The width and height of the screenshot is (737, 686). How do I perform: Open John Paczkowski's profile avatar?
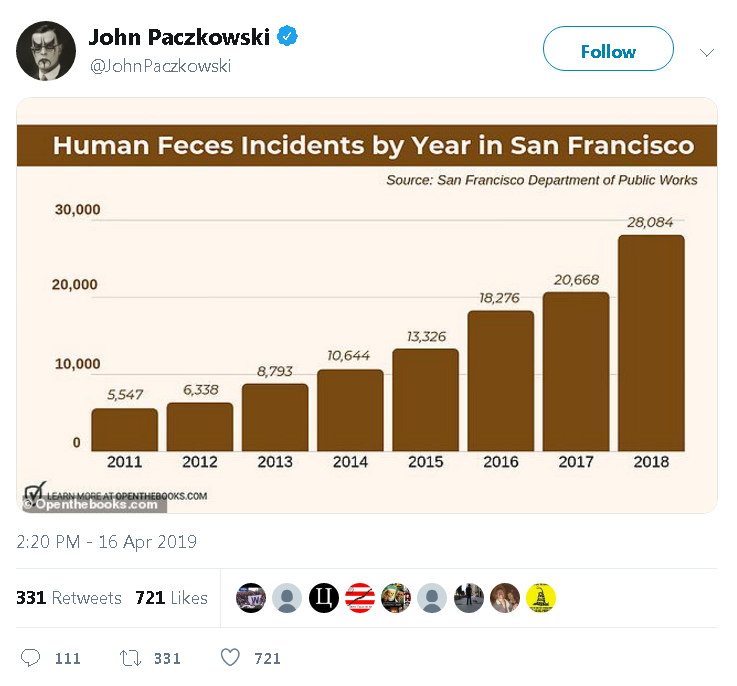[x=46, y=51]
